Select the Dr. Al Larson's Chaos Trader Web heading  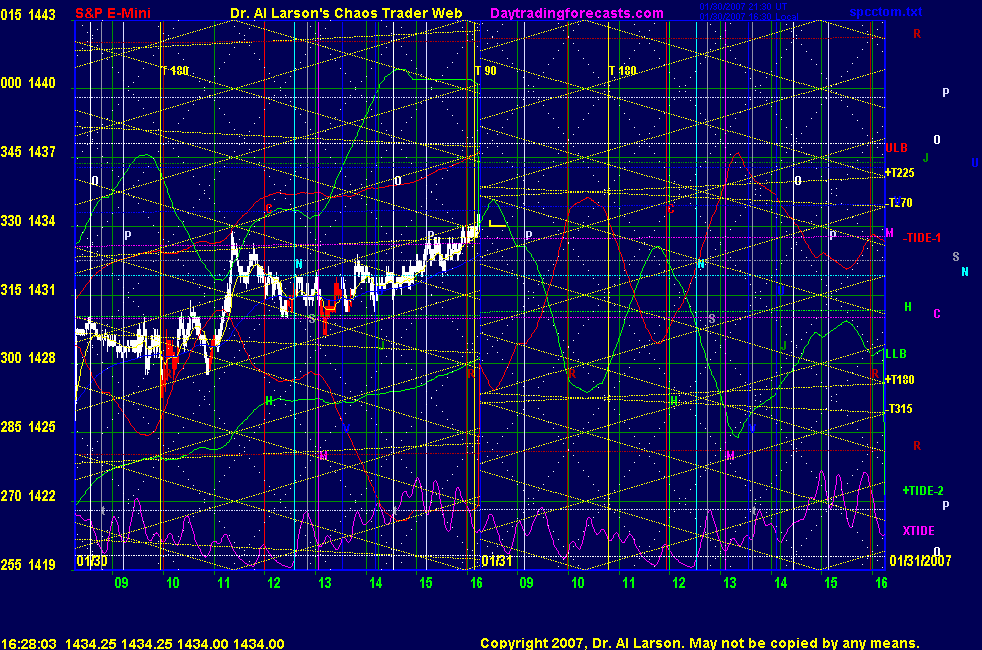pyautogui.click(x=346, y=13)
